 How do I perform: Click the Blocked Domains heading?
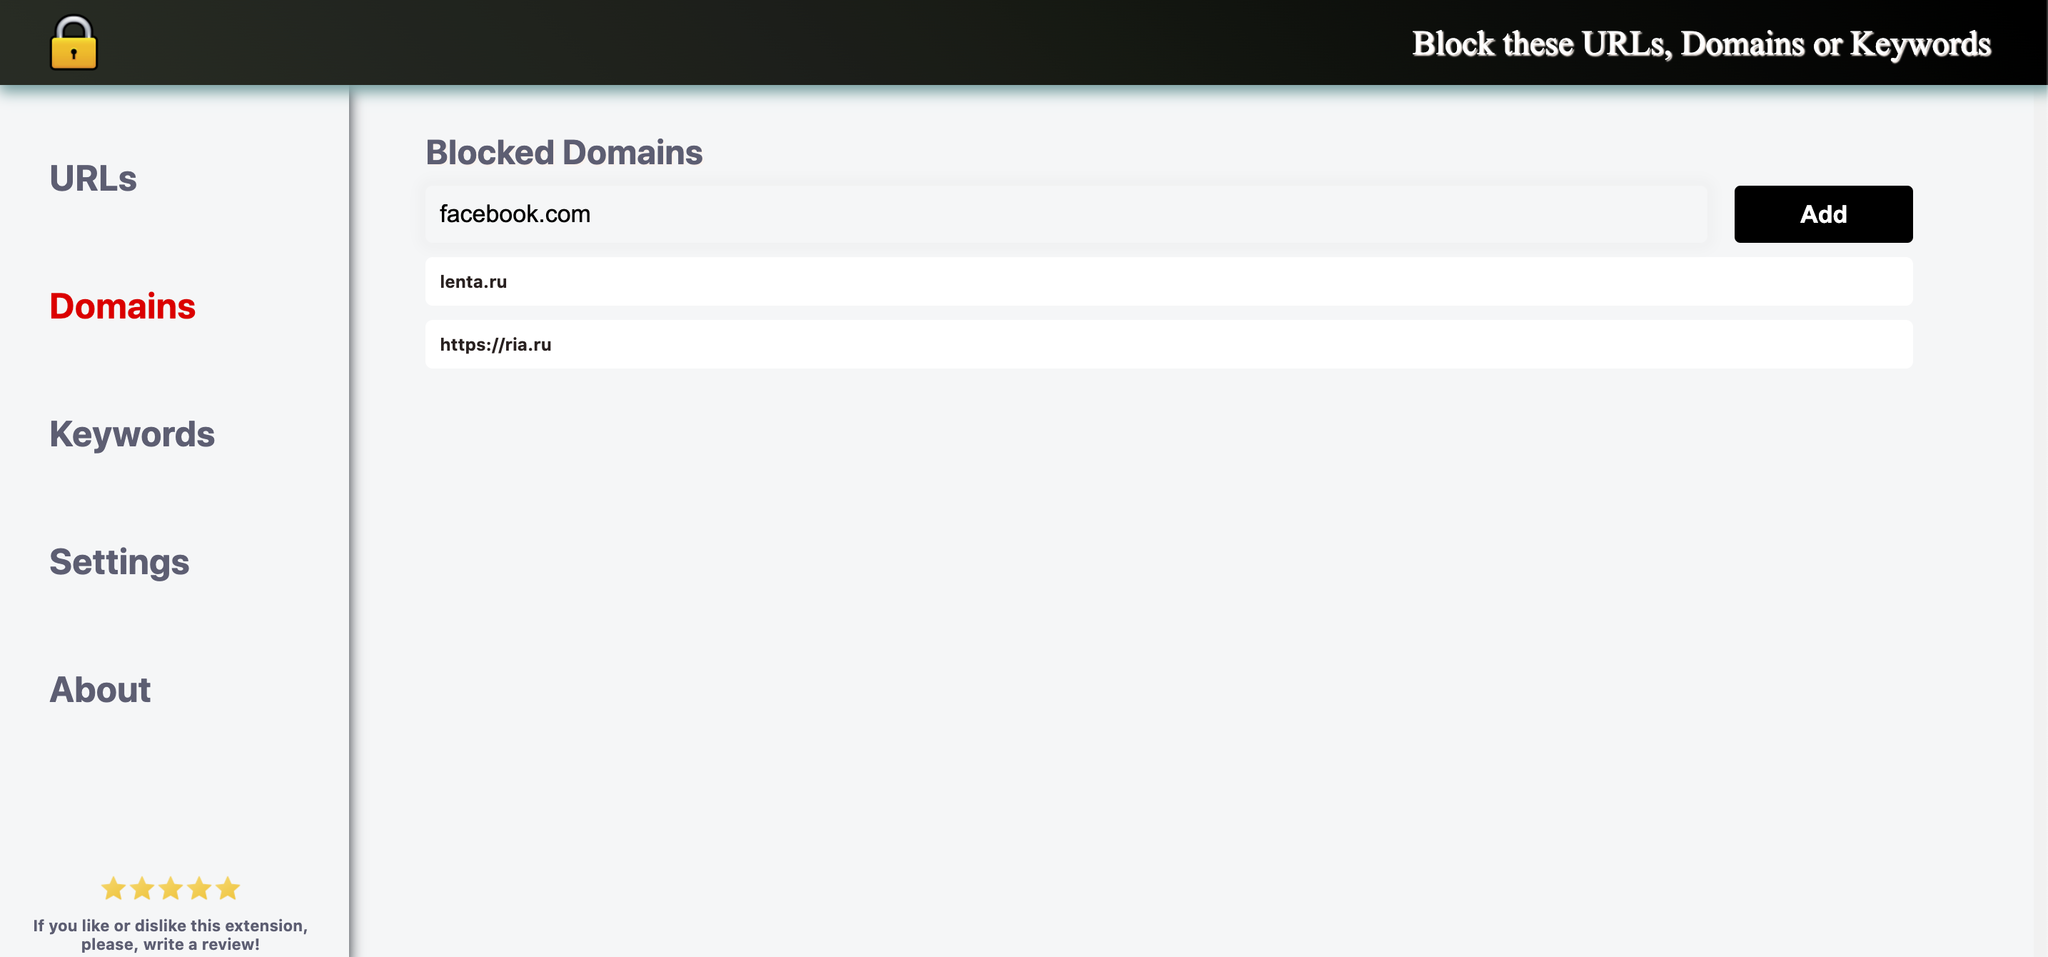(x=564, y=152)
